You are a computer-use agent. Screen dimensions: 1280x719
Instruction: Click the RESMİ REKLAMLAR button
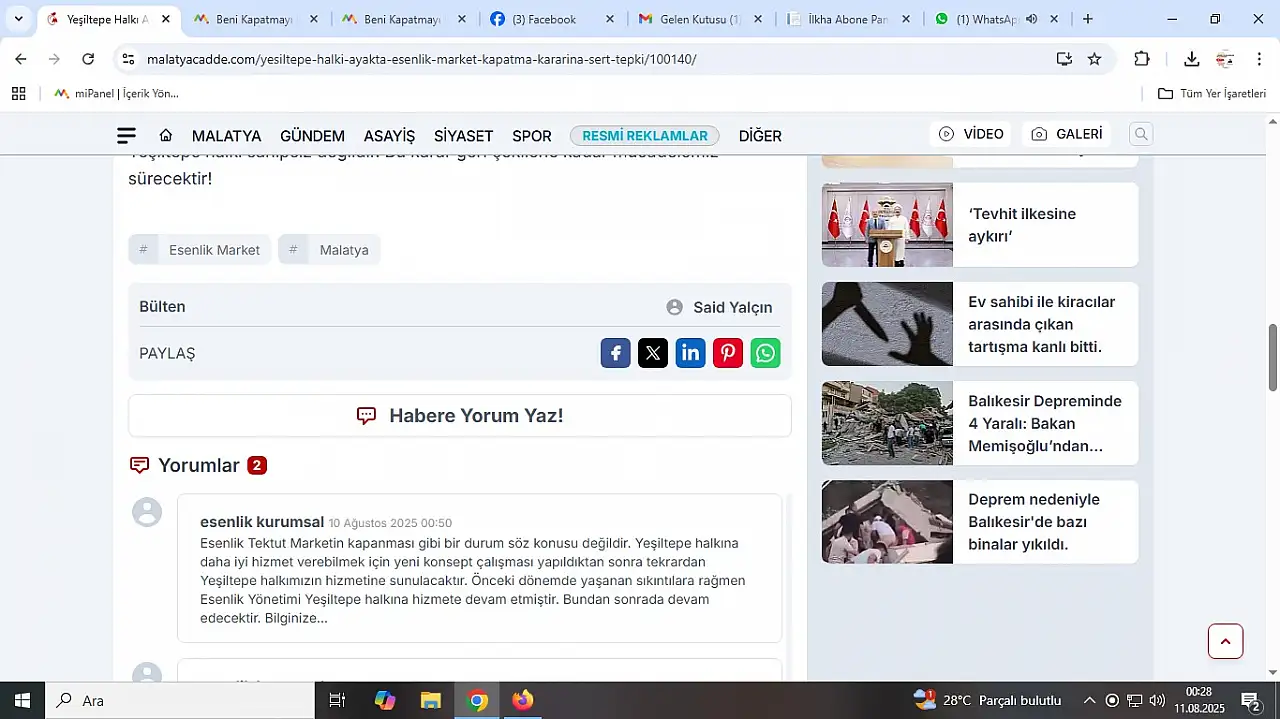pos(645,136)
